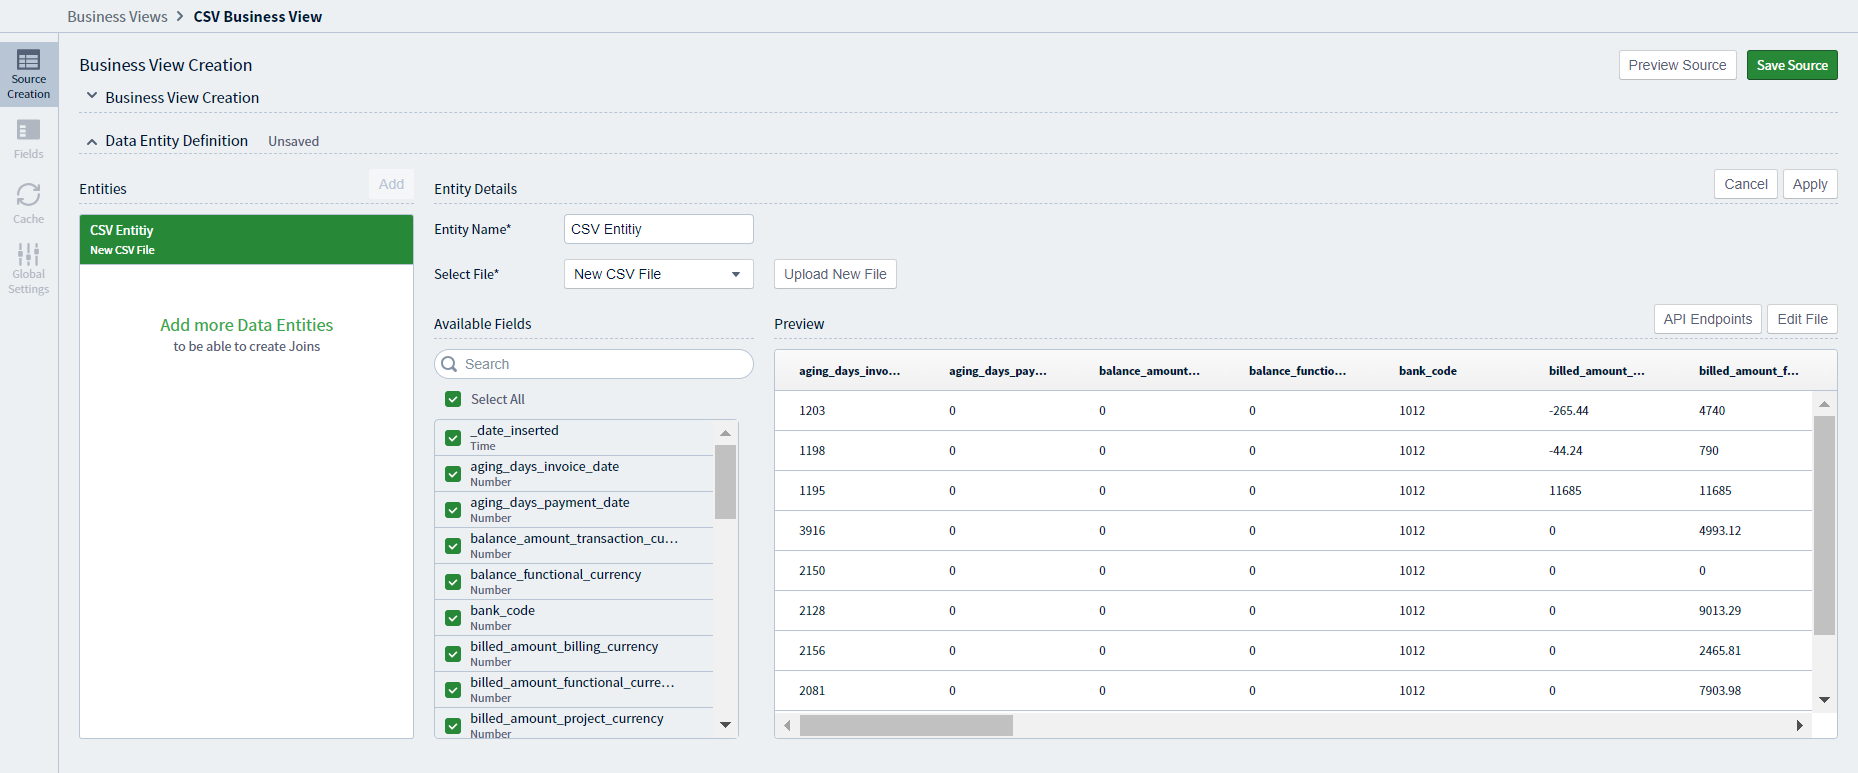Click cell value 4993.12
Image resolution: width=1858 pixels, height=773 pixels.
click(1720, 531)
